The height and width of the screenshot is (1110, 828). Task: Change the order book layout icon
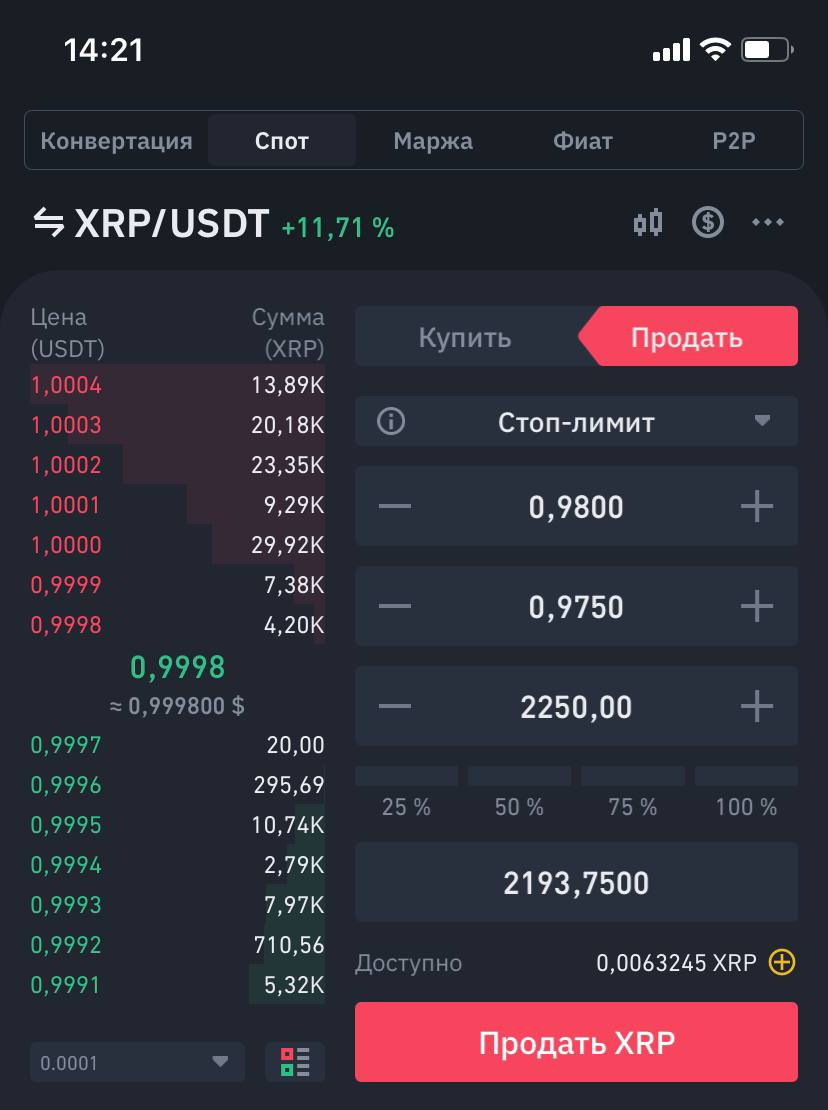pyautogui.click(x=295, y=1062)
